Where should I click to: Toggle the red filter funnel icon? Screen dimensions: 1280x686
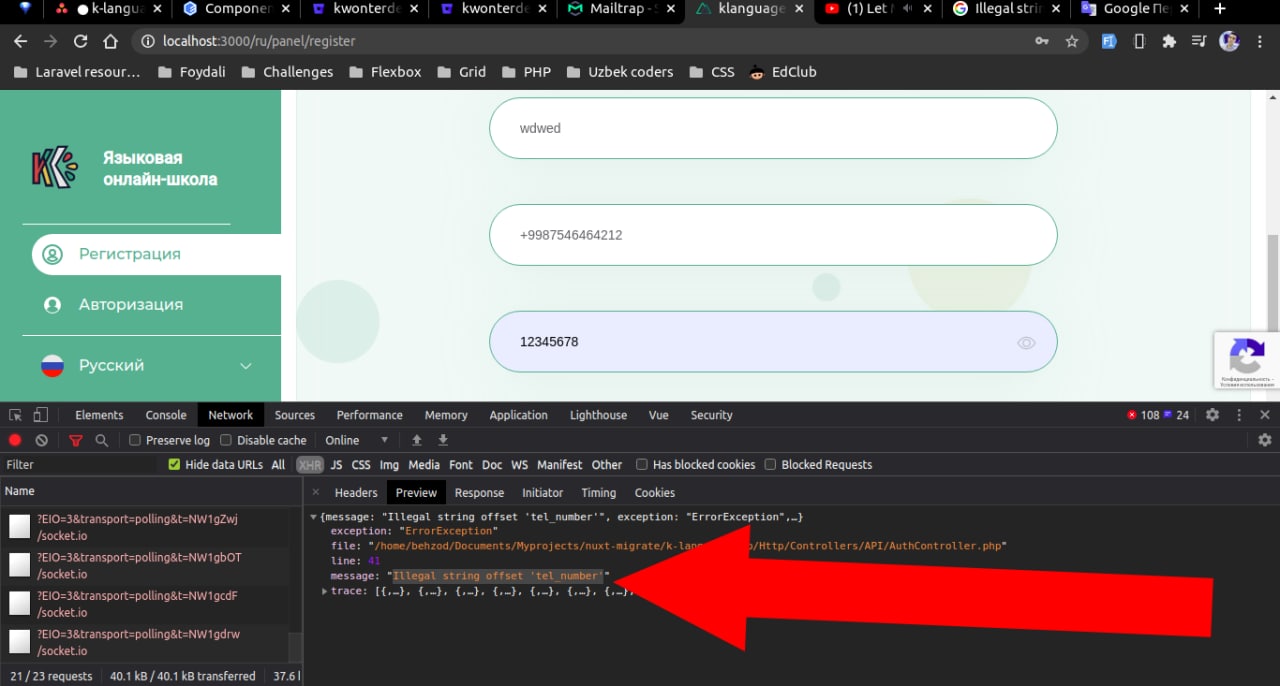76,440
